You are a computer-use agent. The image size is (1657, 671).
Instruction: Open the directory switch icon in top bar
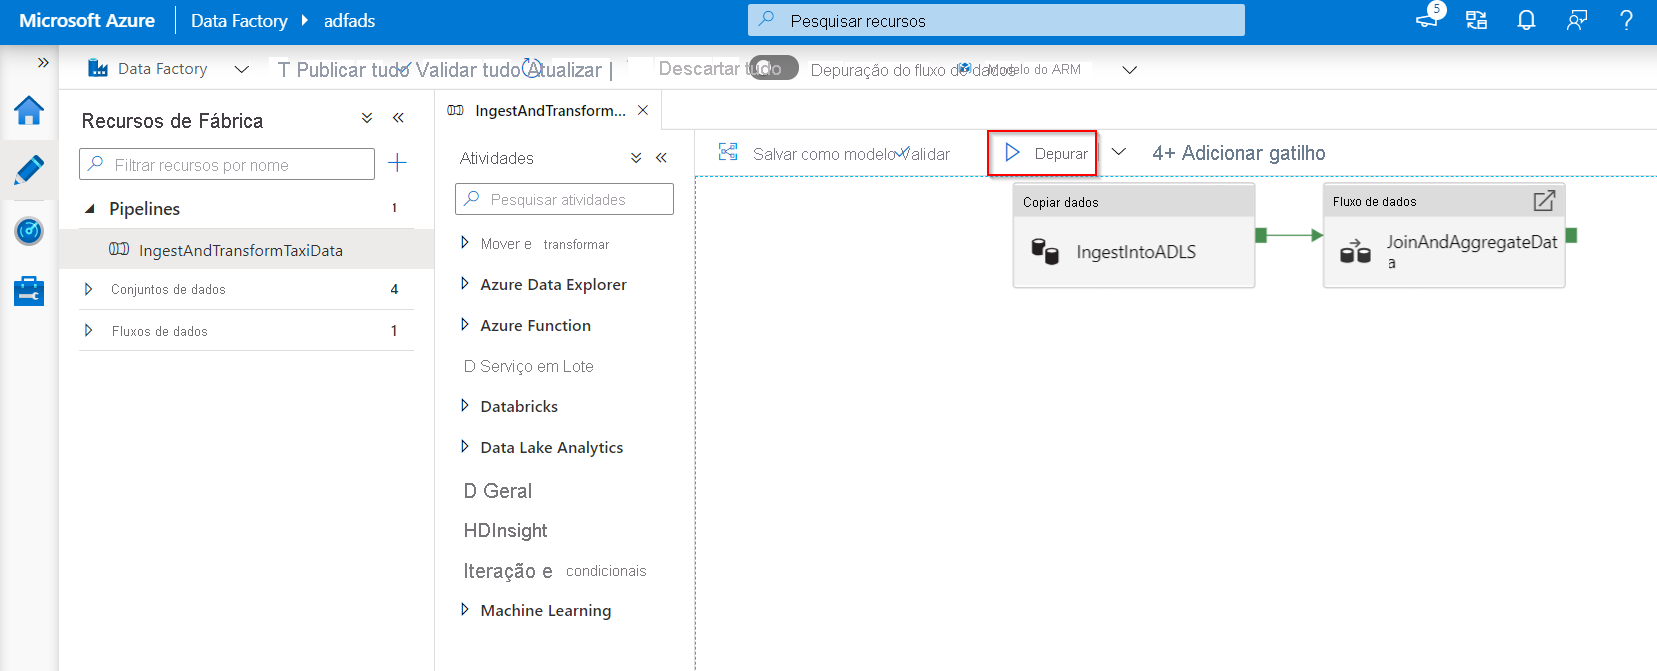pos(1476,20)
